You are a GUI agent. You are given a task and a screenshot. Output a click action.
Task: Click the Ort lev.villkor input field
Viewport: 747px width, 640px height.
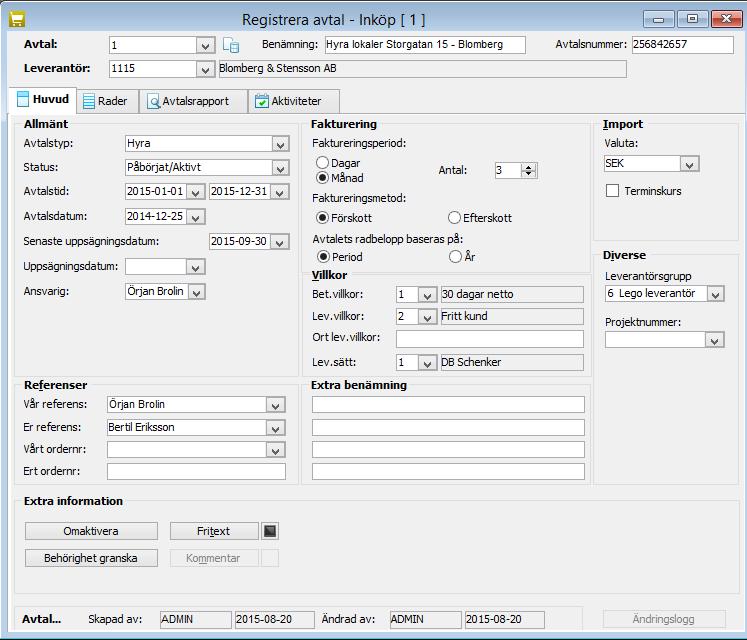[x=489, y=339]
